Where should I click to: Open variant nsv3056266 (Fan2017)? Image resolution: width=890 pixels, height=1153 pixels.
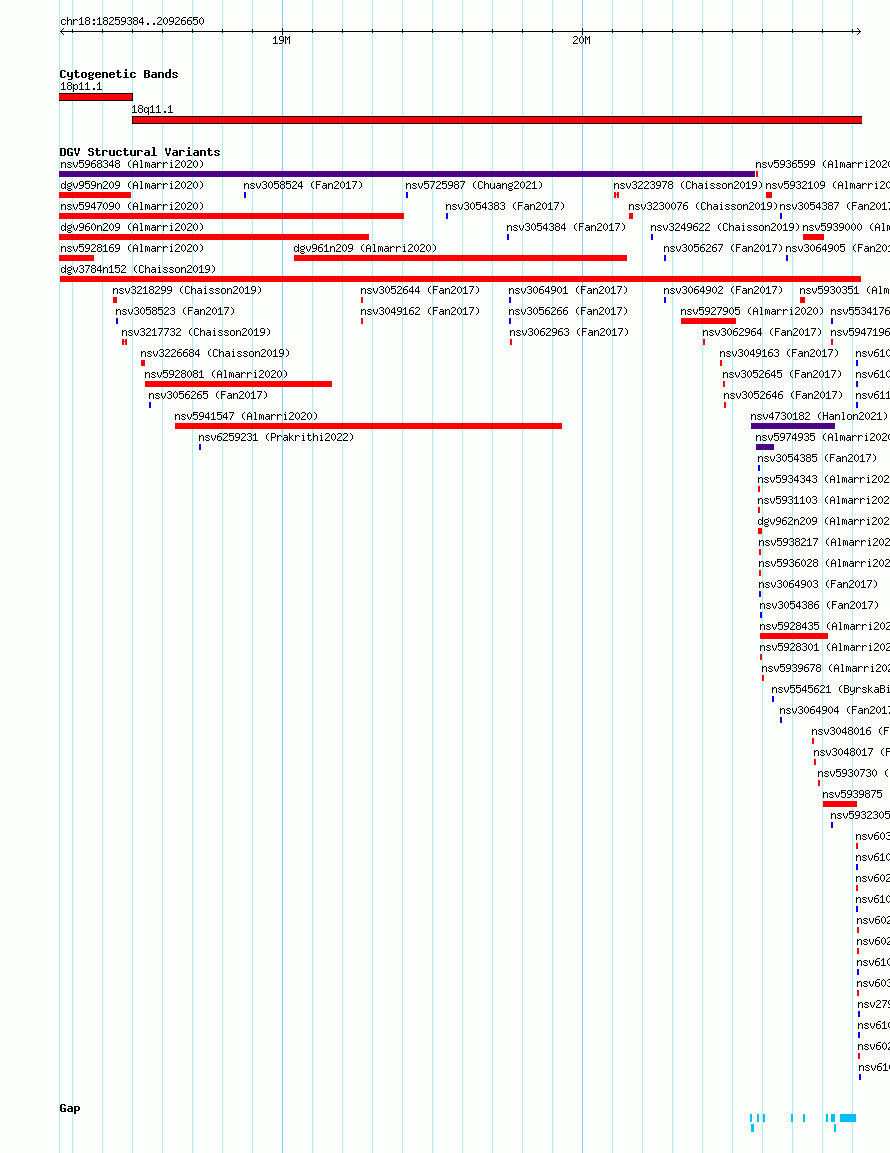click(569, 311)
